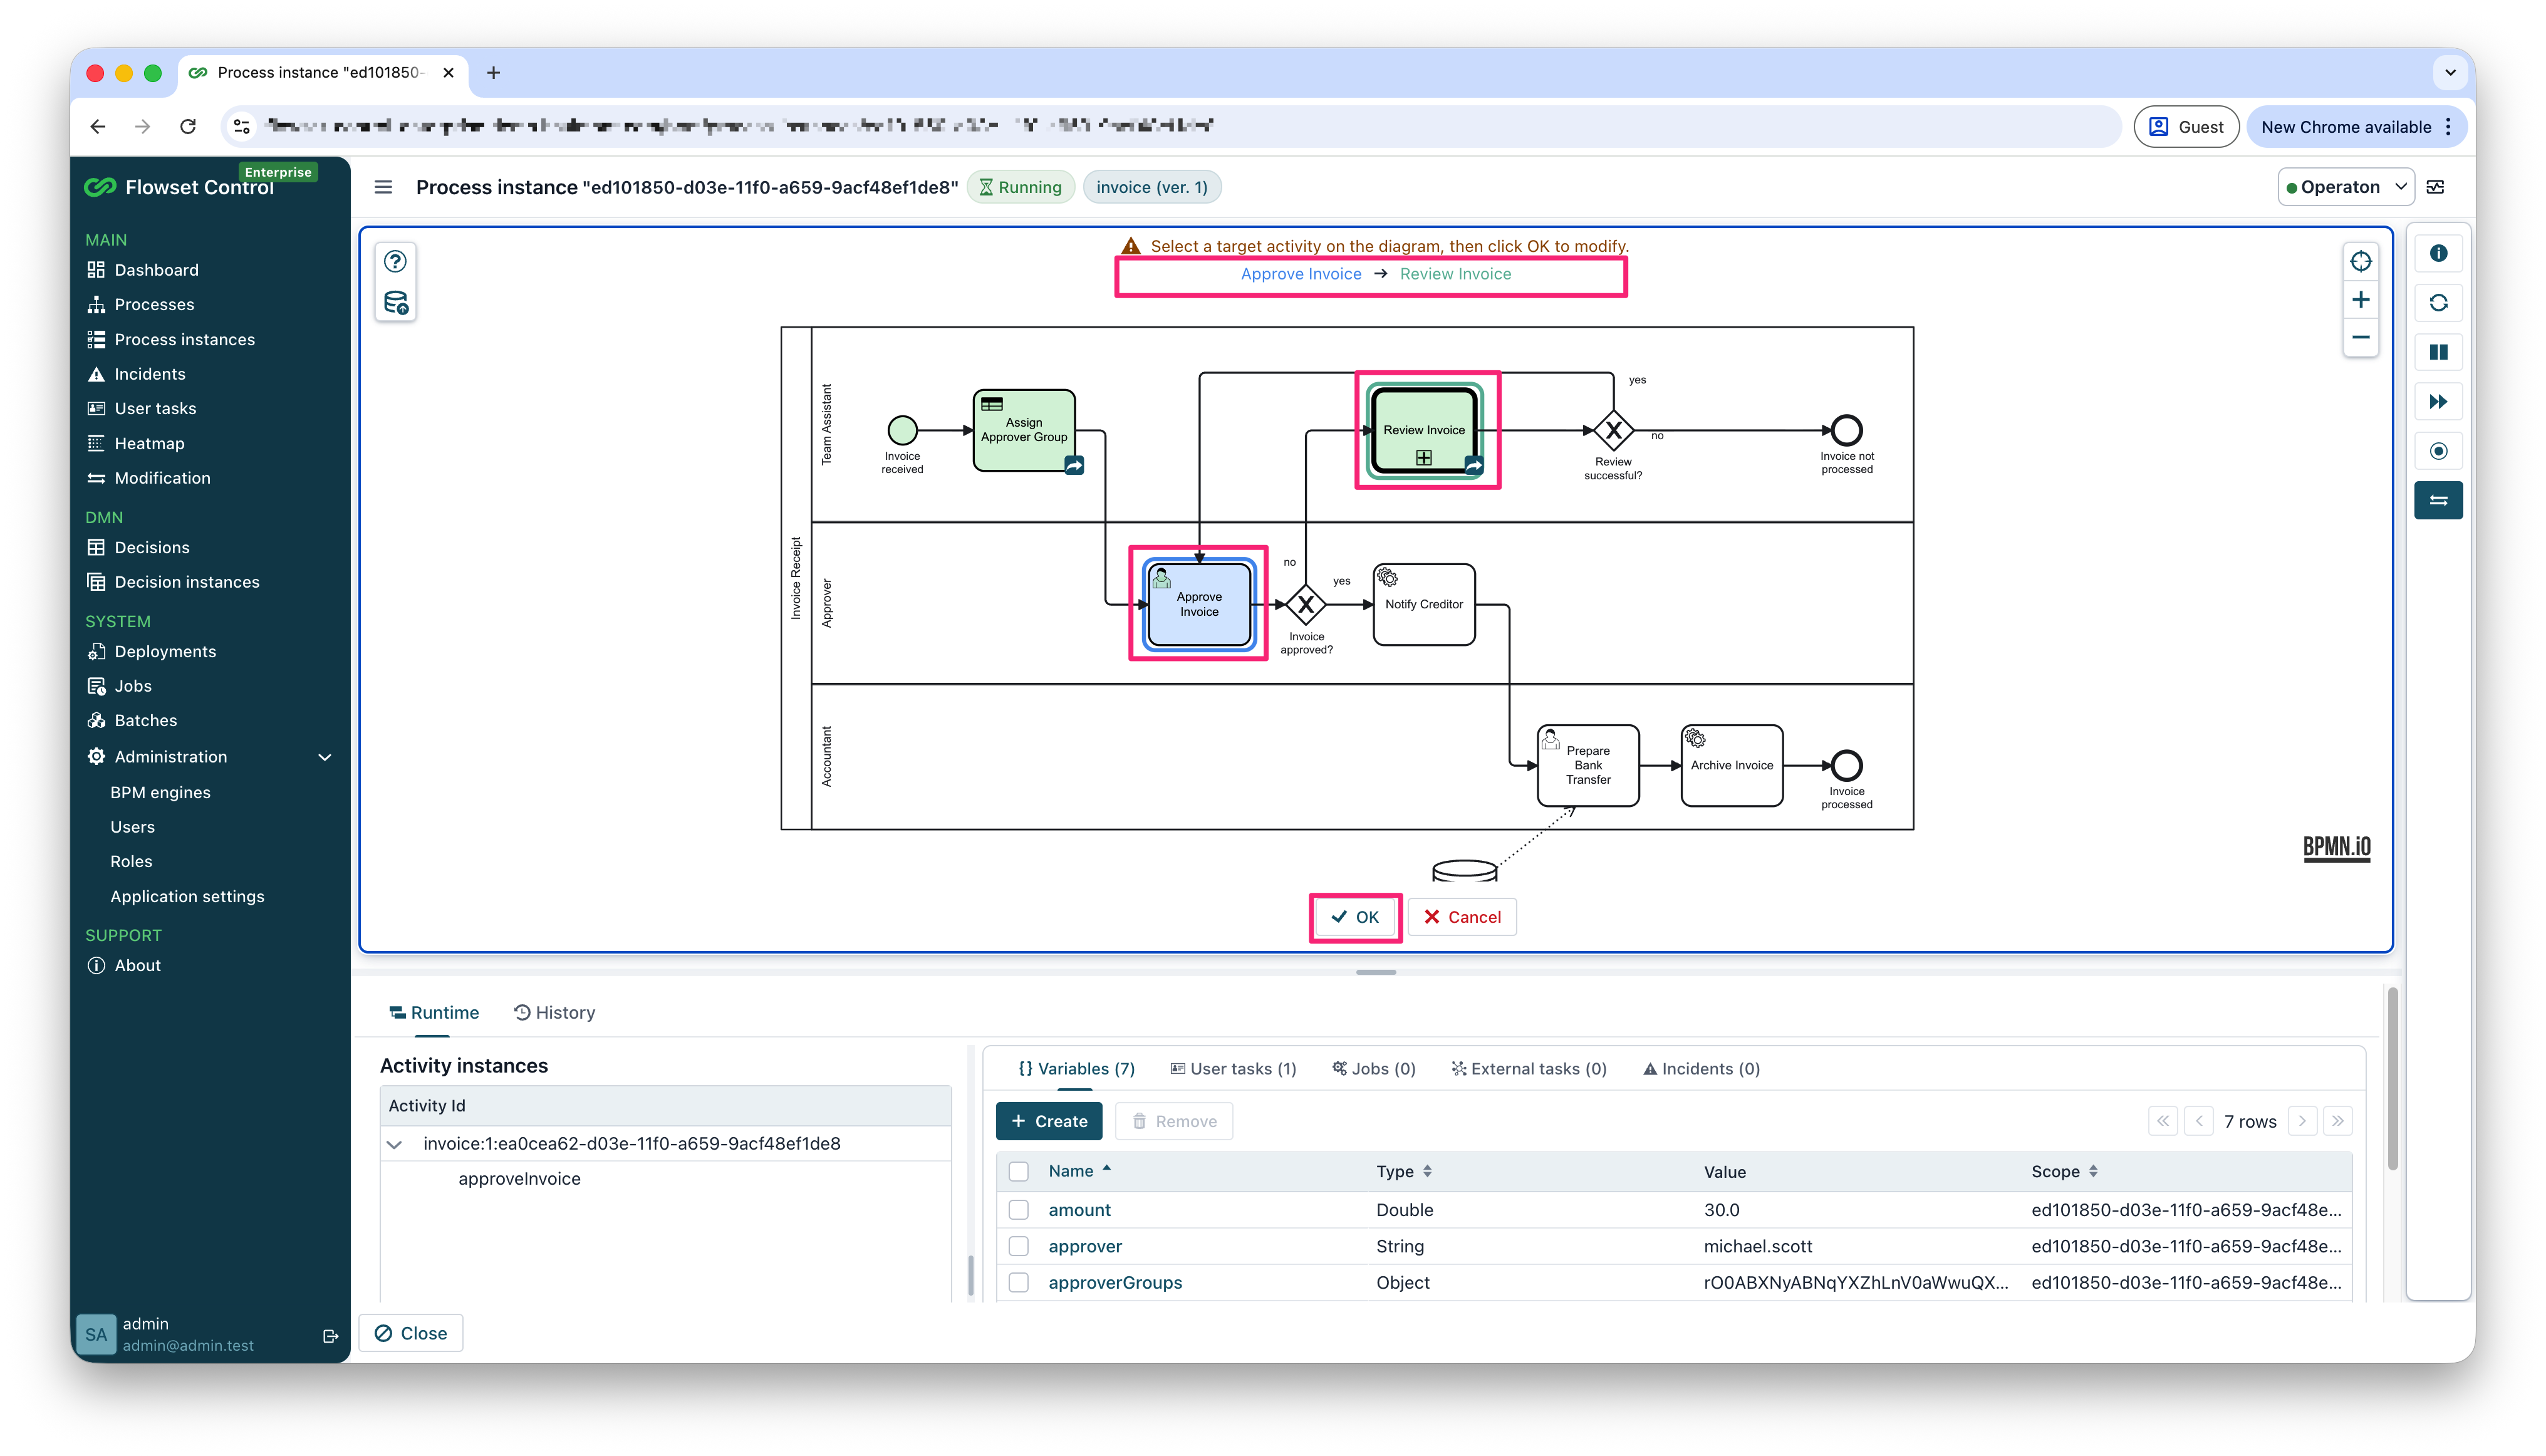This screenshot has width=2546, height=1456.
Task: Open the SA user avatar
Action: [96, 1334]
